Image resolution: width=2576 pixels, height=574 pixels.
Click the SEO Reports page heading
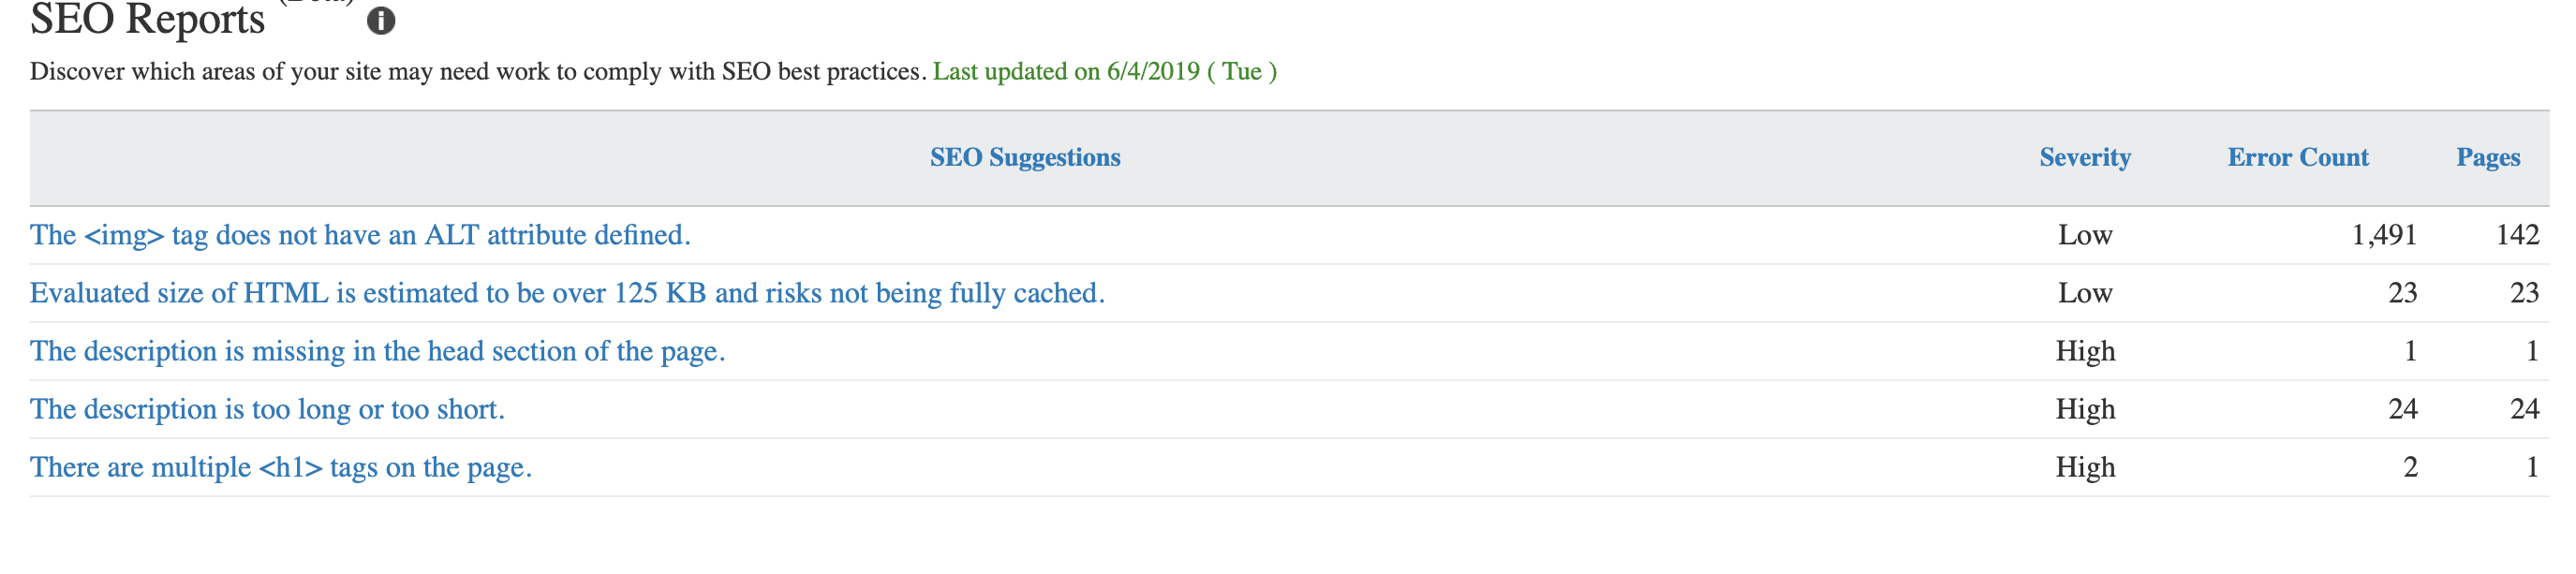(148, 20)
